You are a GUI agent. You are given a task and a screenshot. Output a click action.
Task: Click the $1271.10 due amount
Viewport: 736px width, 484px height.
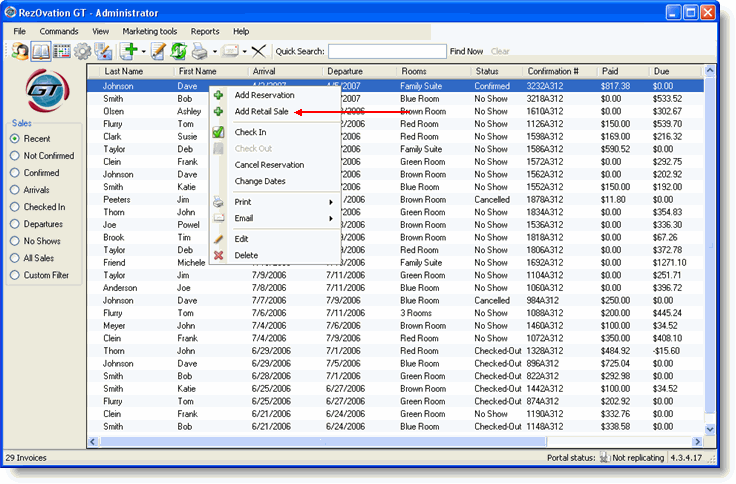coord(669,263)
